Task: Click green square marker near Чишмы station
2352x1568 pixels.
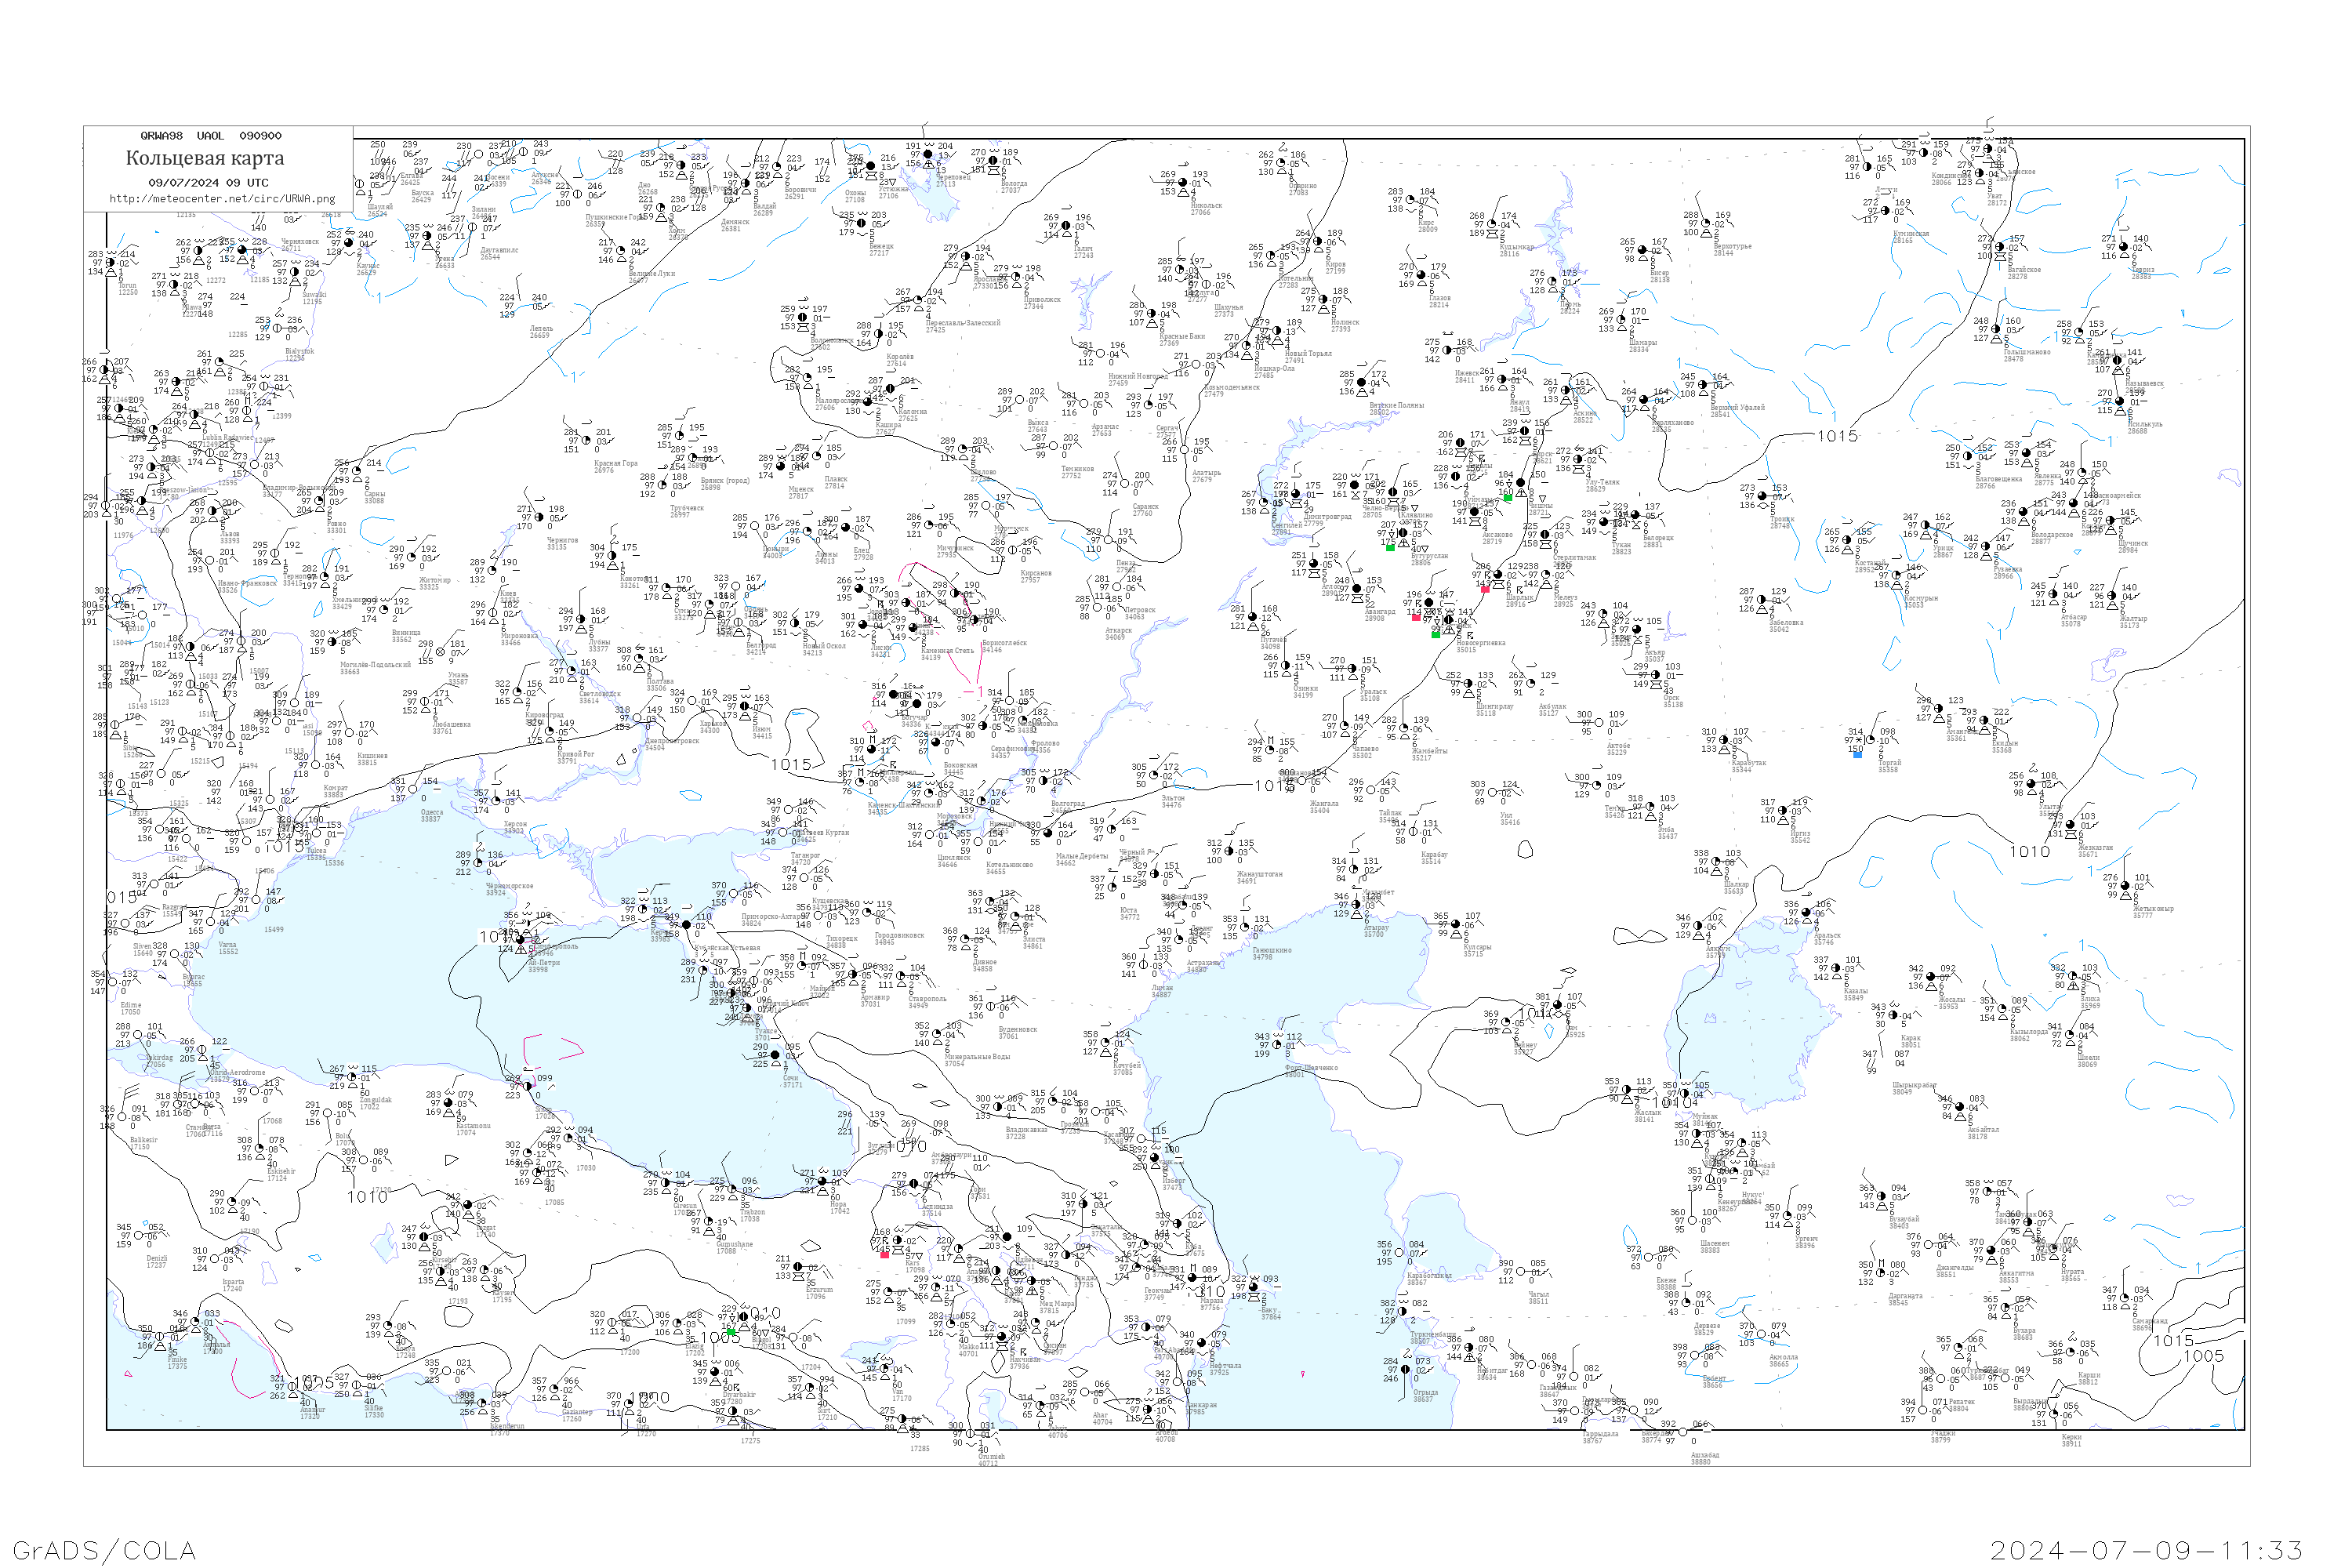Action: [1507, 497]
